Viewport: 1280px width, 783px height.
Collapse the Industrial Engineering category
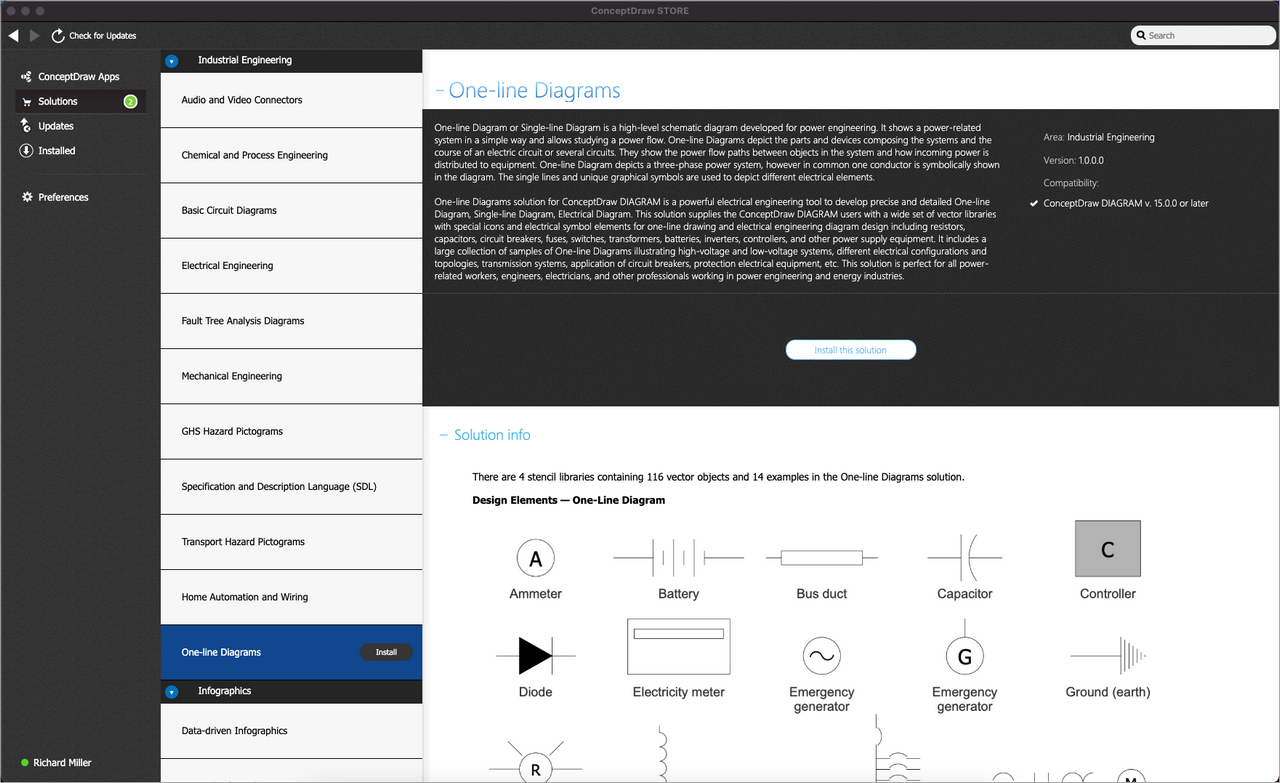[171, 61]
